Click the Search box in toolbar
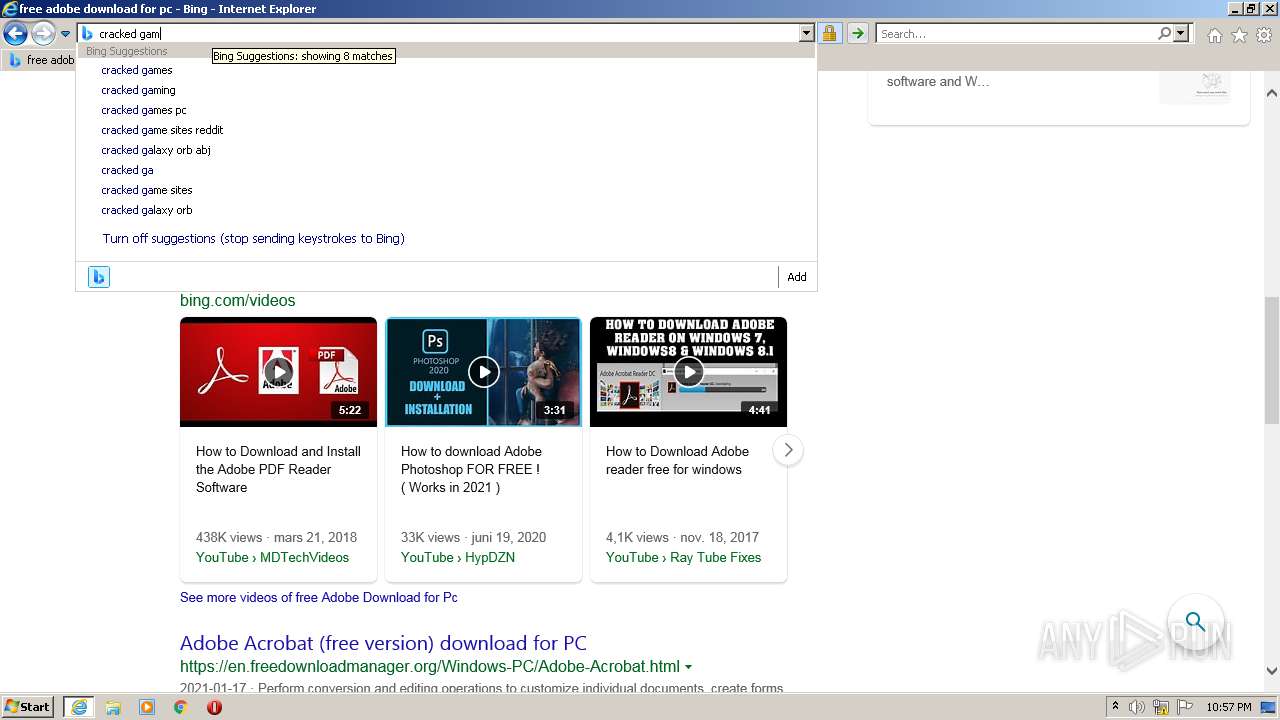The width and height of the screenshot is (1280, 720). 1016,34
